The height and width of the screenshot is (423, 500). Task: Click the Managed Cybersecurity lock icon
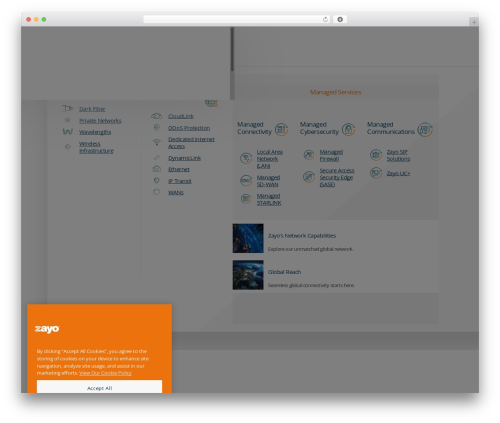coord(348,129)
